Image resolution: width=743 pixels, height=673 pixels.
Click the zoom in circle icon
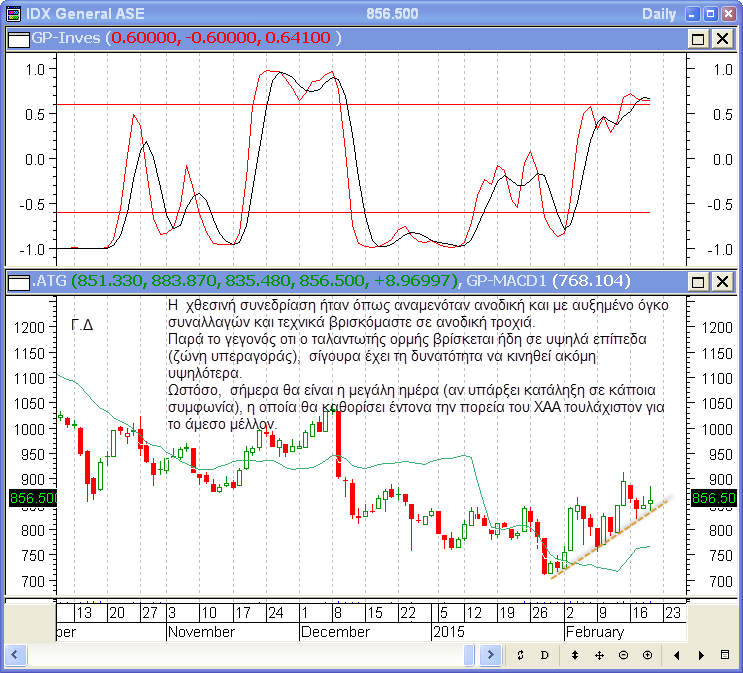coord(647,655)
